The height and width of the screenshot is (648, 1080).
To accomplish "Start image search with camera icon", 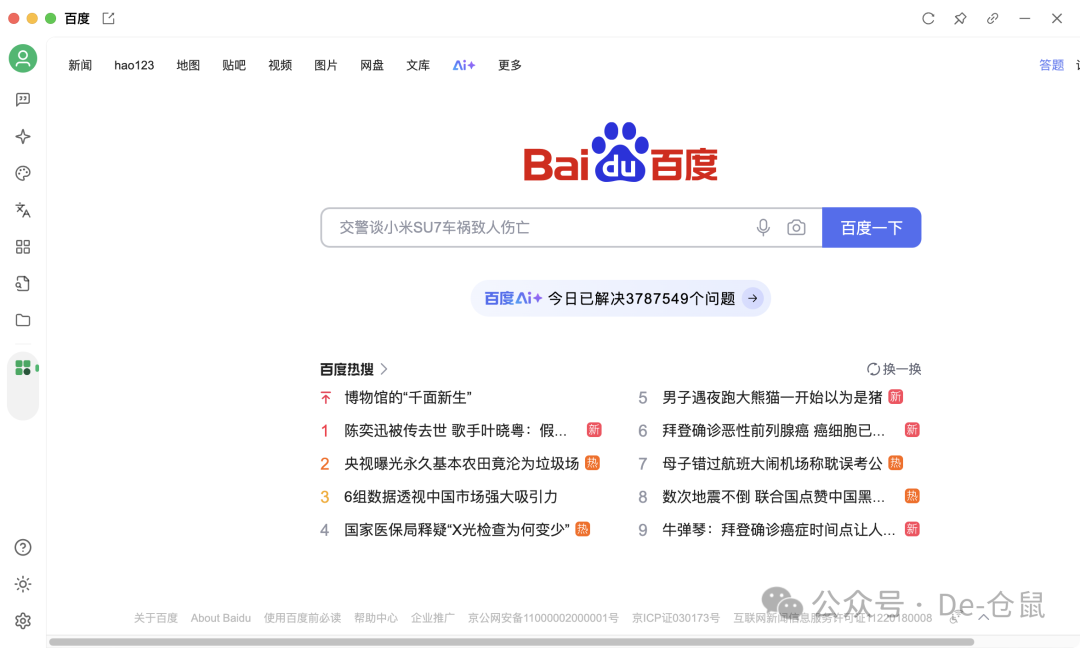I will pos(796,227).
